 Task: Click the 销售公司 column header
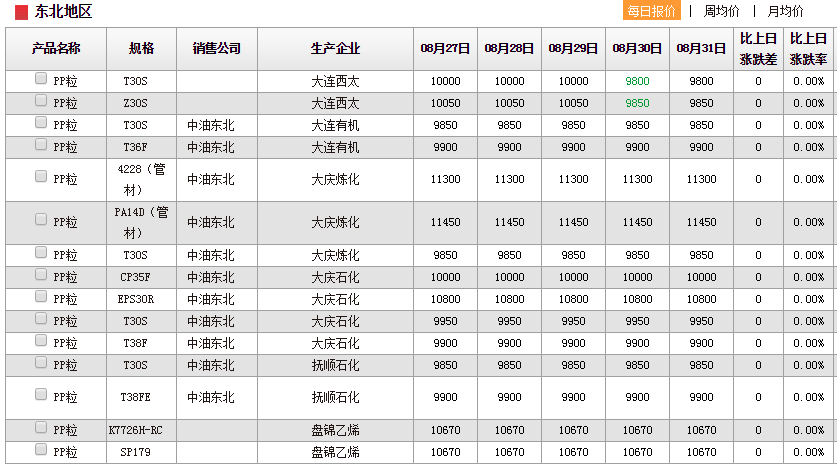coord(217,49)
